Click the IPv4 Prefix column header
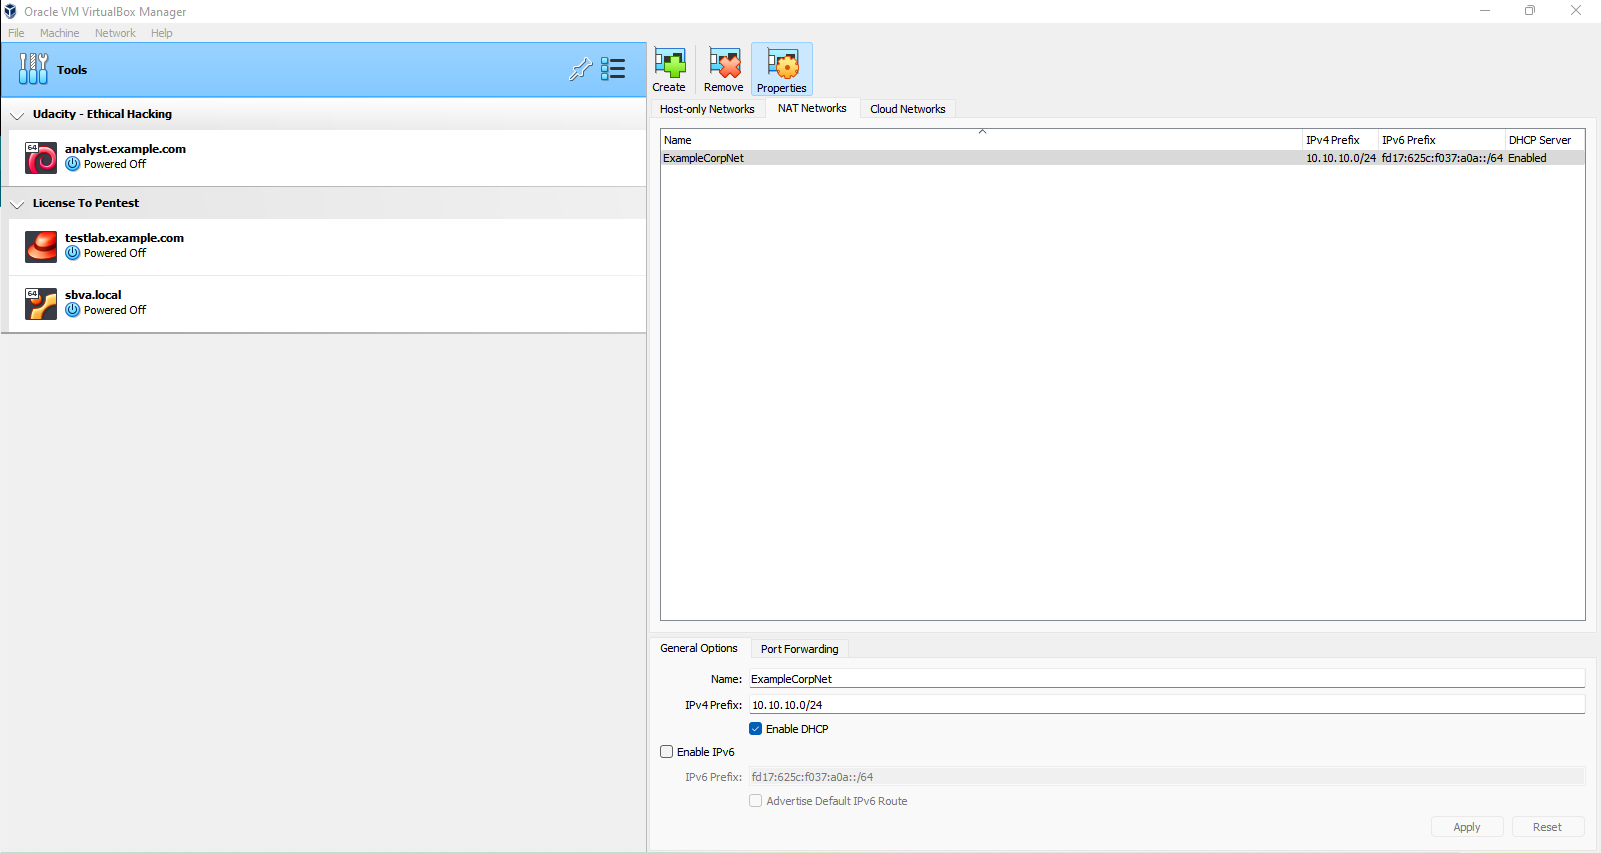This screenshot has width=1601, height=853. pos(1341,140)
